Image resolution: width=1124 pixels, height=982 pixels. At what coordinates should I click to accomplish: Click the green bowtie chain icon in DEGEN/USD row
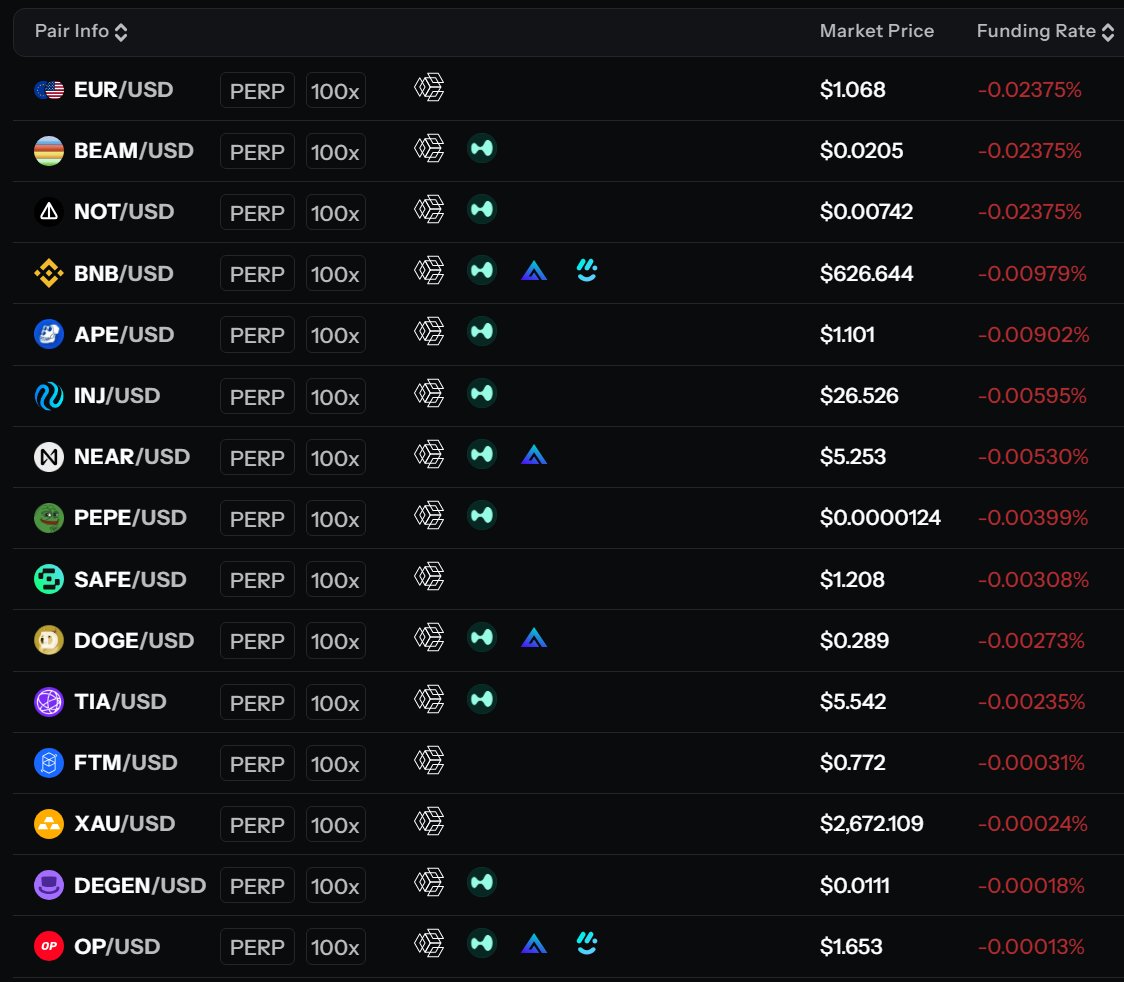(482, 882)
